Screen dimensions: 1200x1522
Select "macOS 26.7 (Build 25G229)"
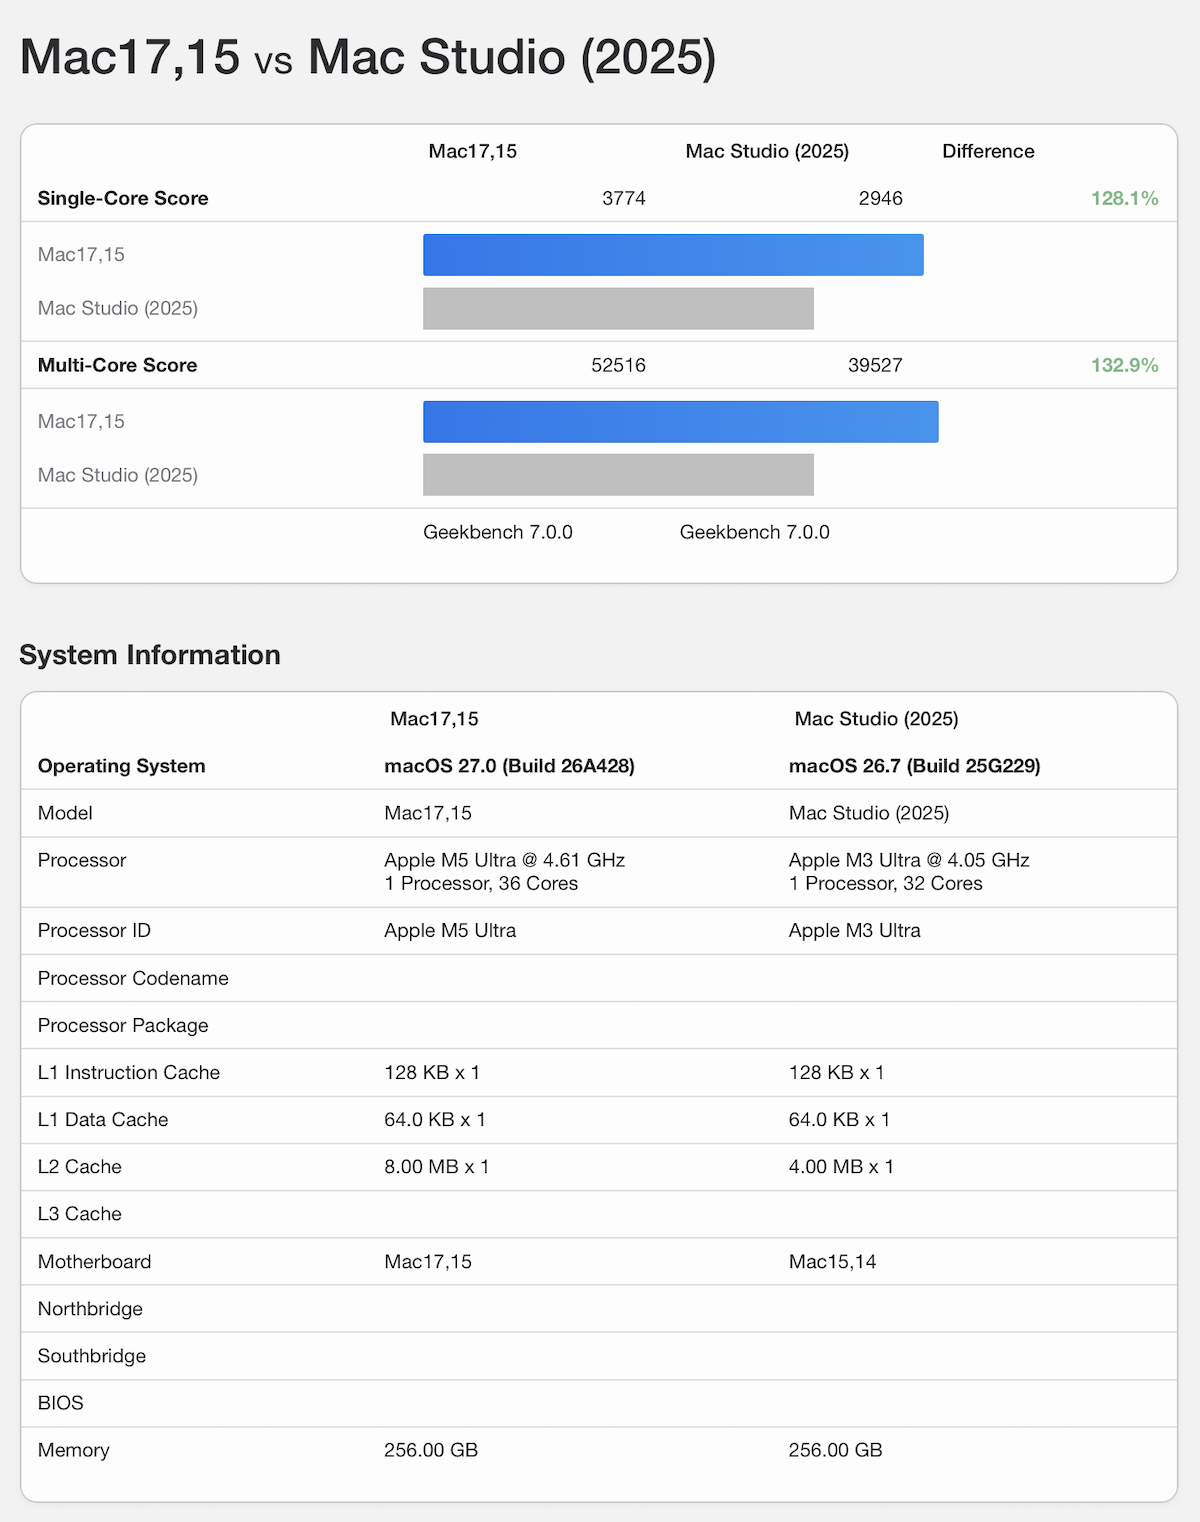914,766
